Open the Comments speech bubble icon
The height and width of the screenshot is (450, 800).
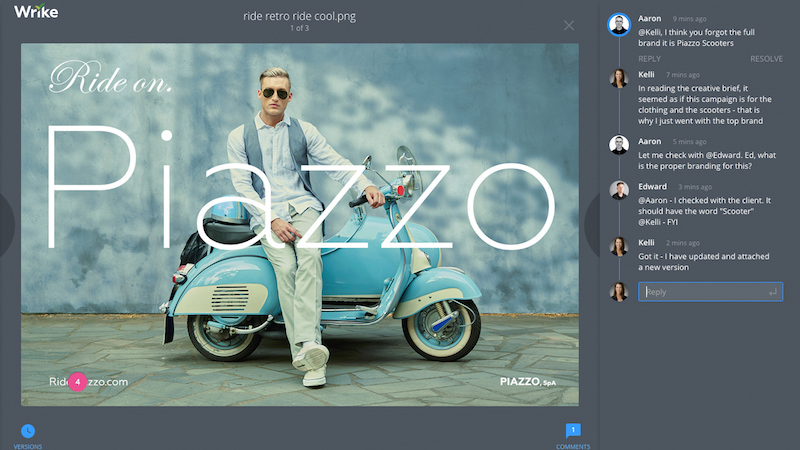(573, 431)
